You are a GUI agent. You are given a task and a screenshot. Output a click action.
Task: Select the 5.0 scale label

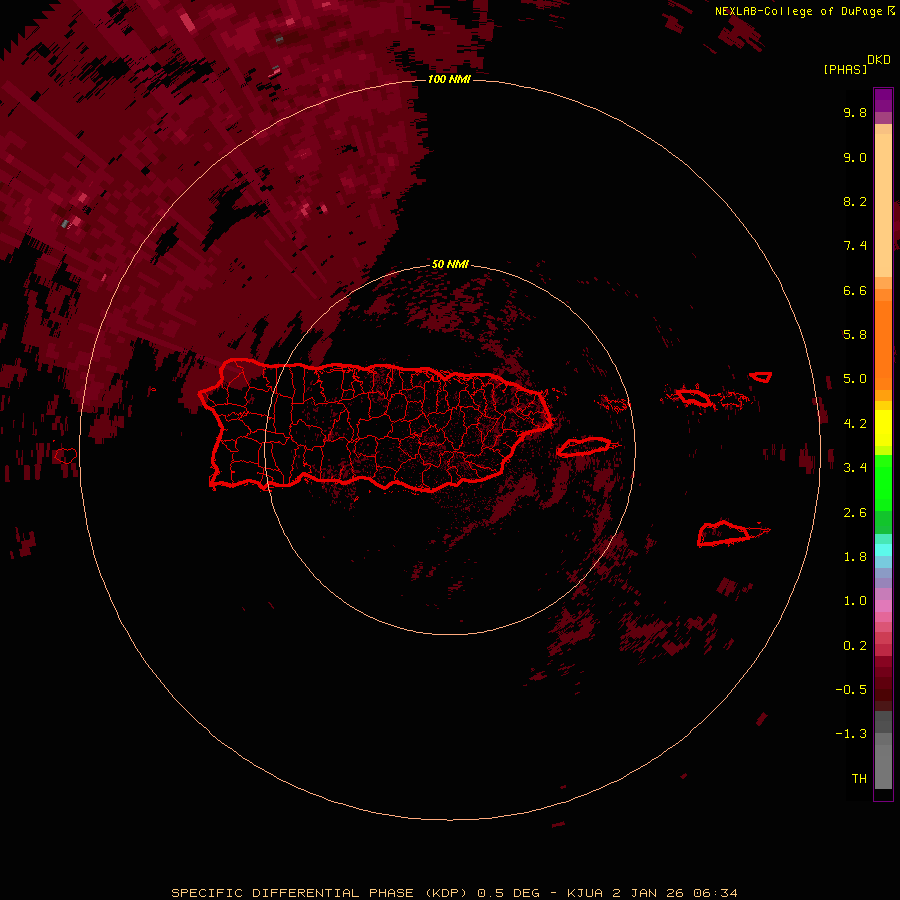pos(855,379)
